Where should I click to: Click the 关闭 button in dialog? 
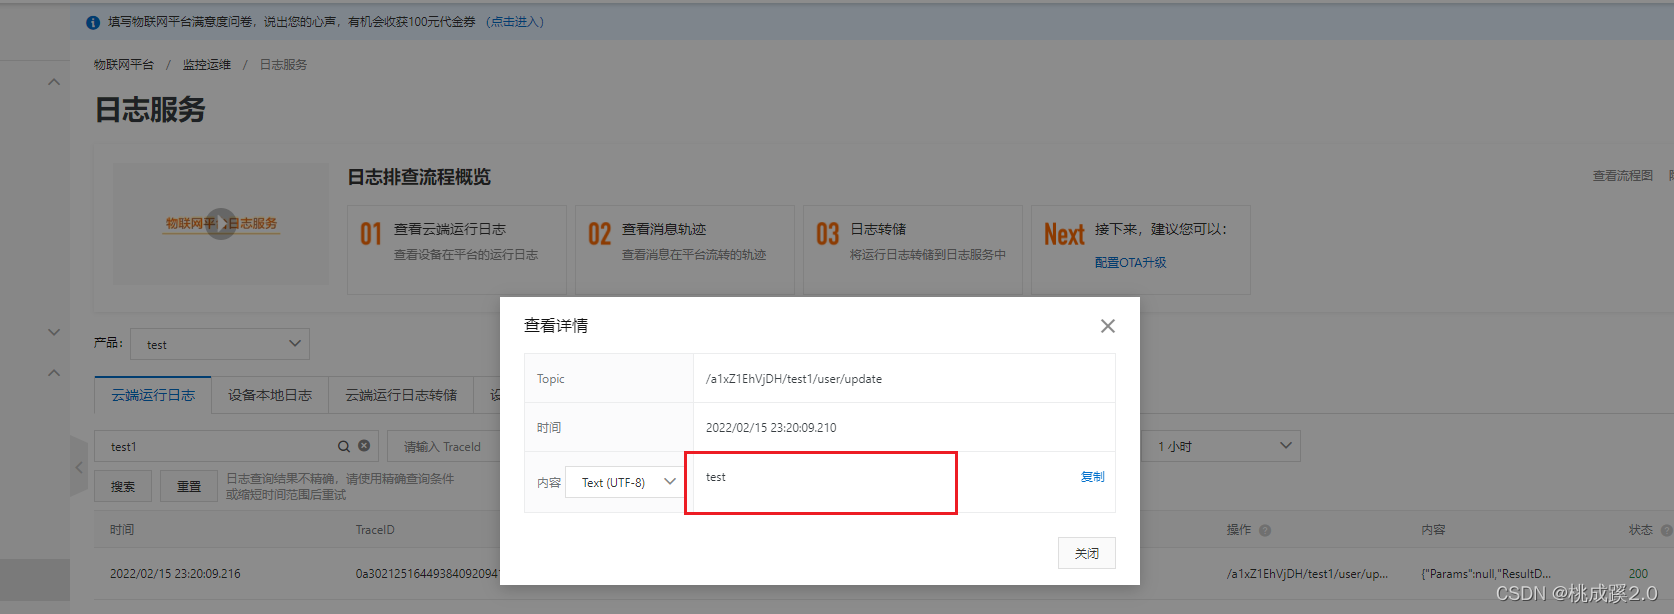1086,553
